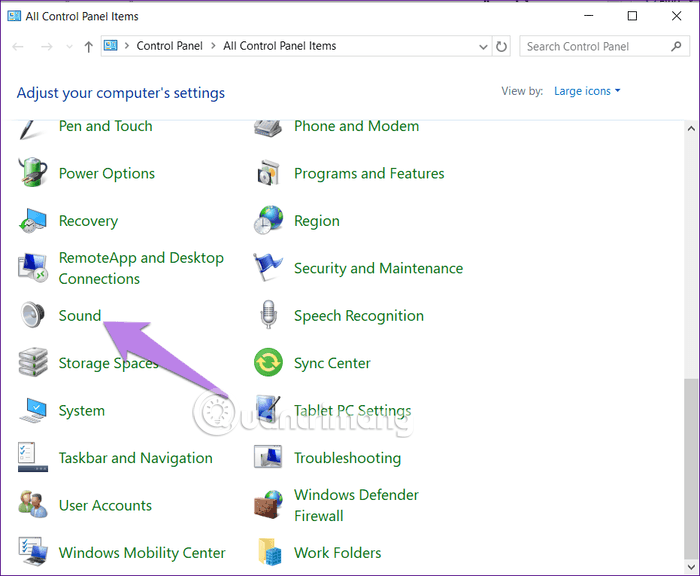Open the Security and Maintenance link
Image resolution: width=700 pixels, height=576 pixels.
pos(379,268)
